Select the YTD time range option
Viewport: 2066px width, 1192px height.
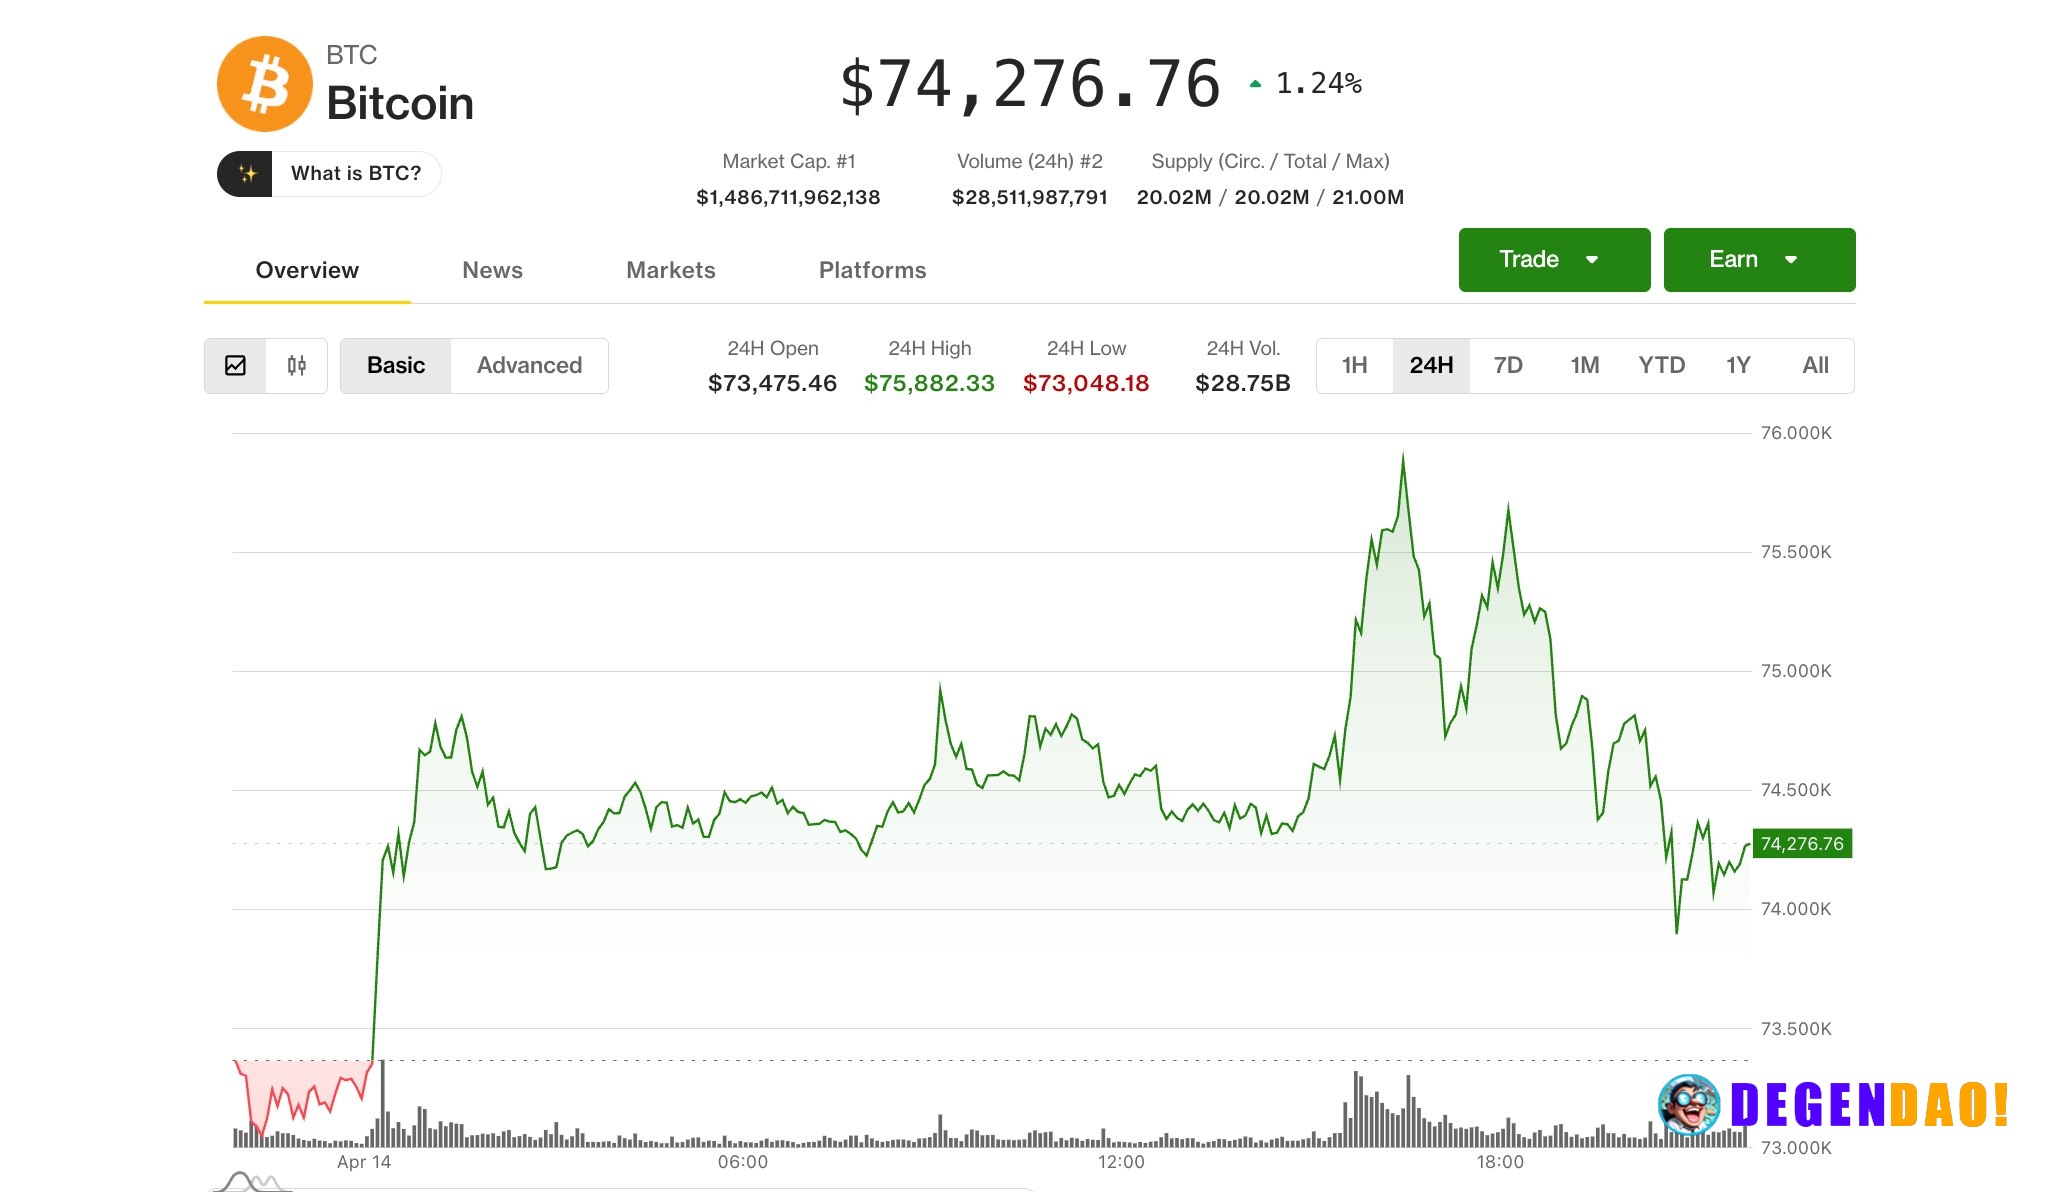(x=1663, y=366)
